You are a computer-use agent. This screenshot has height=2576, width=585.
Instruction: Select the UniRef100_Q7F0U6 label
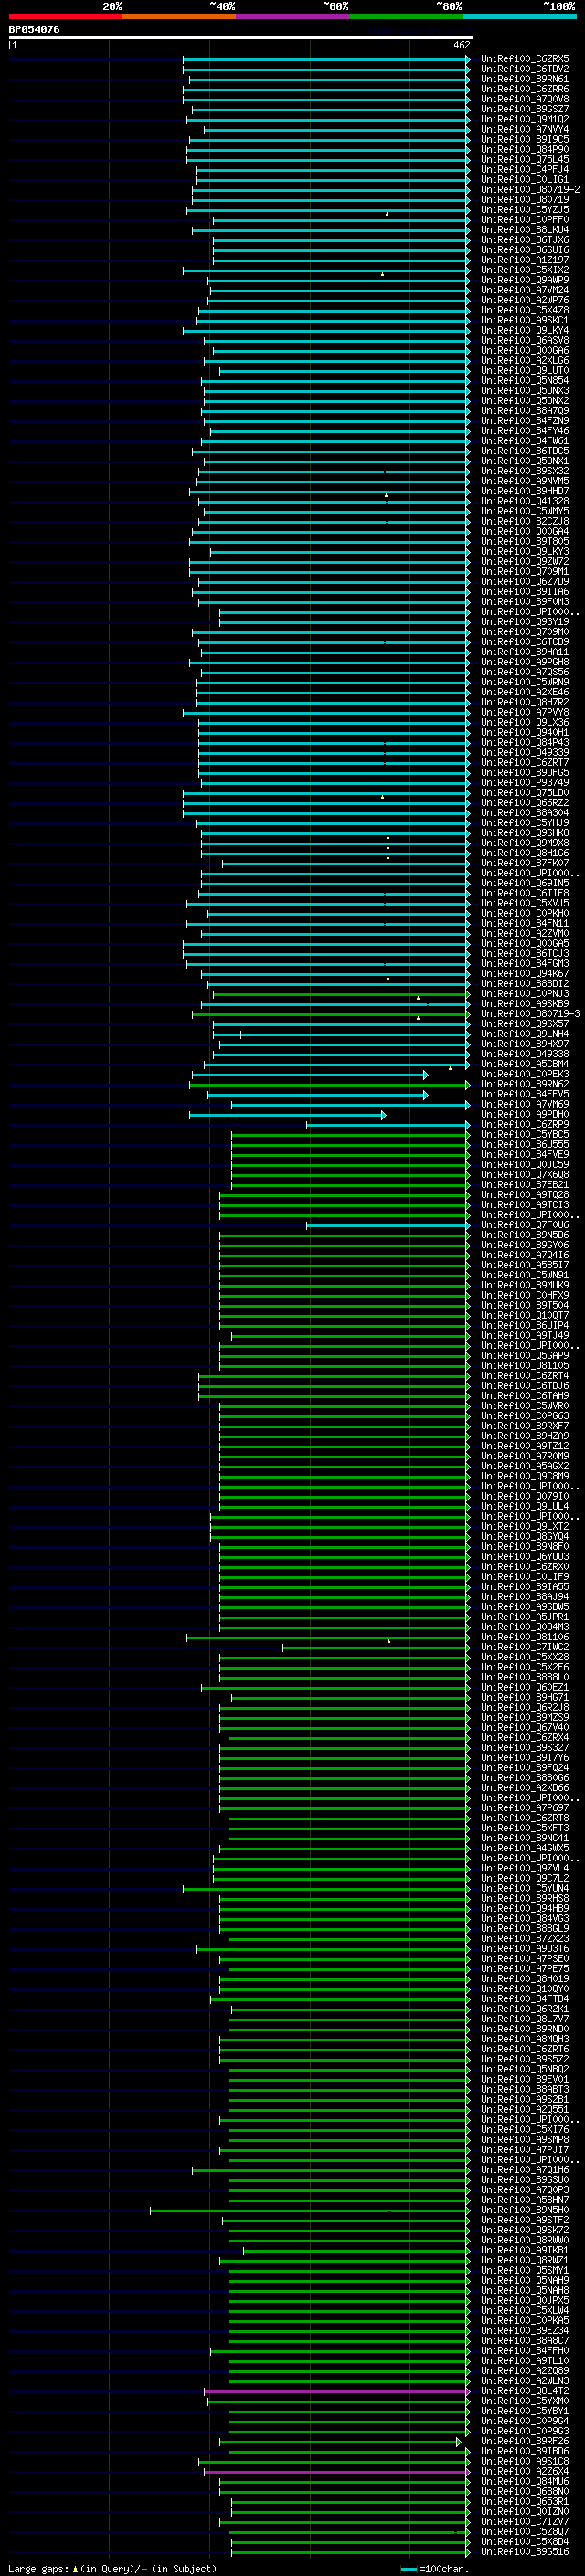[525, 1225]
